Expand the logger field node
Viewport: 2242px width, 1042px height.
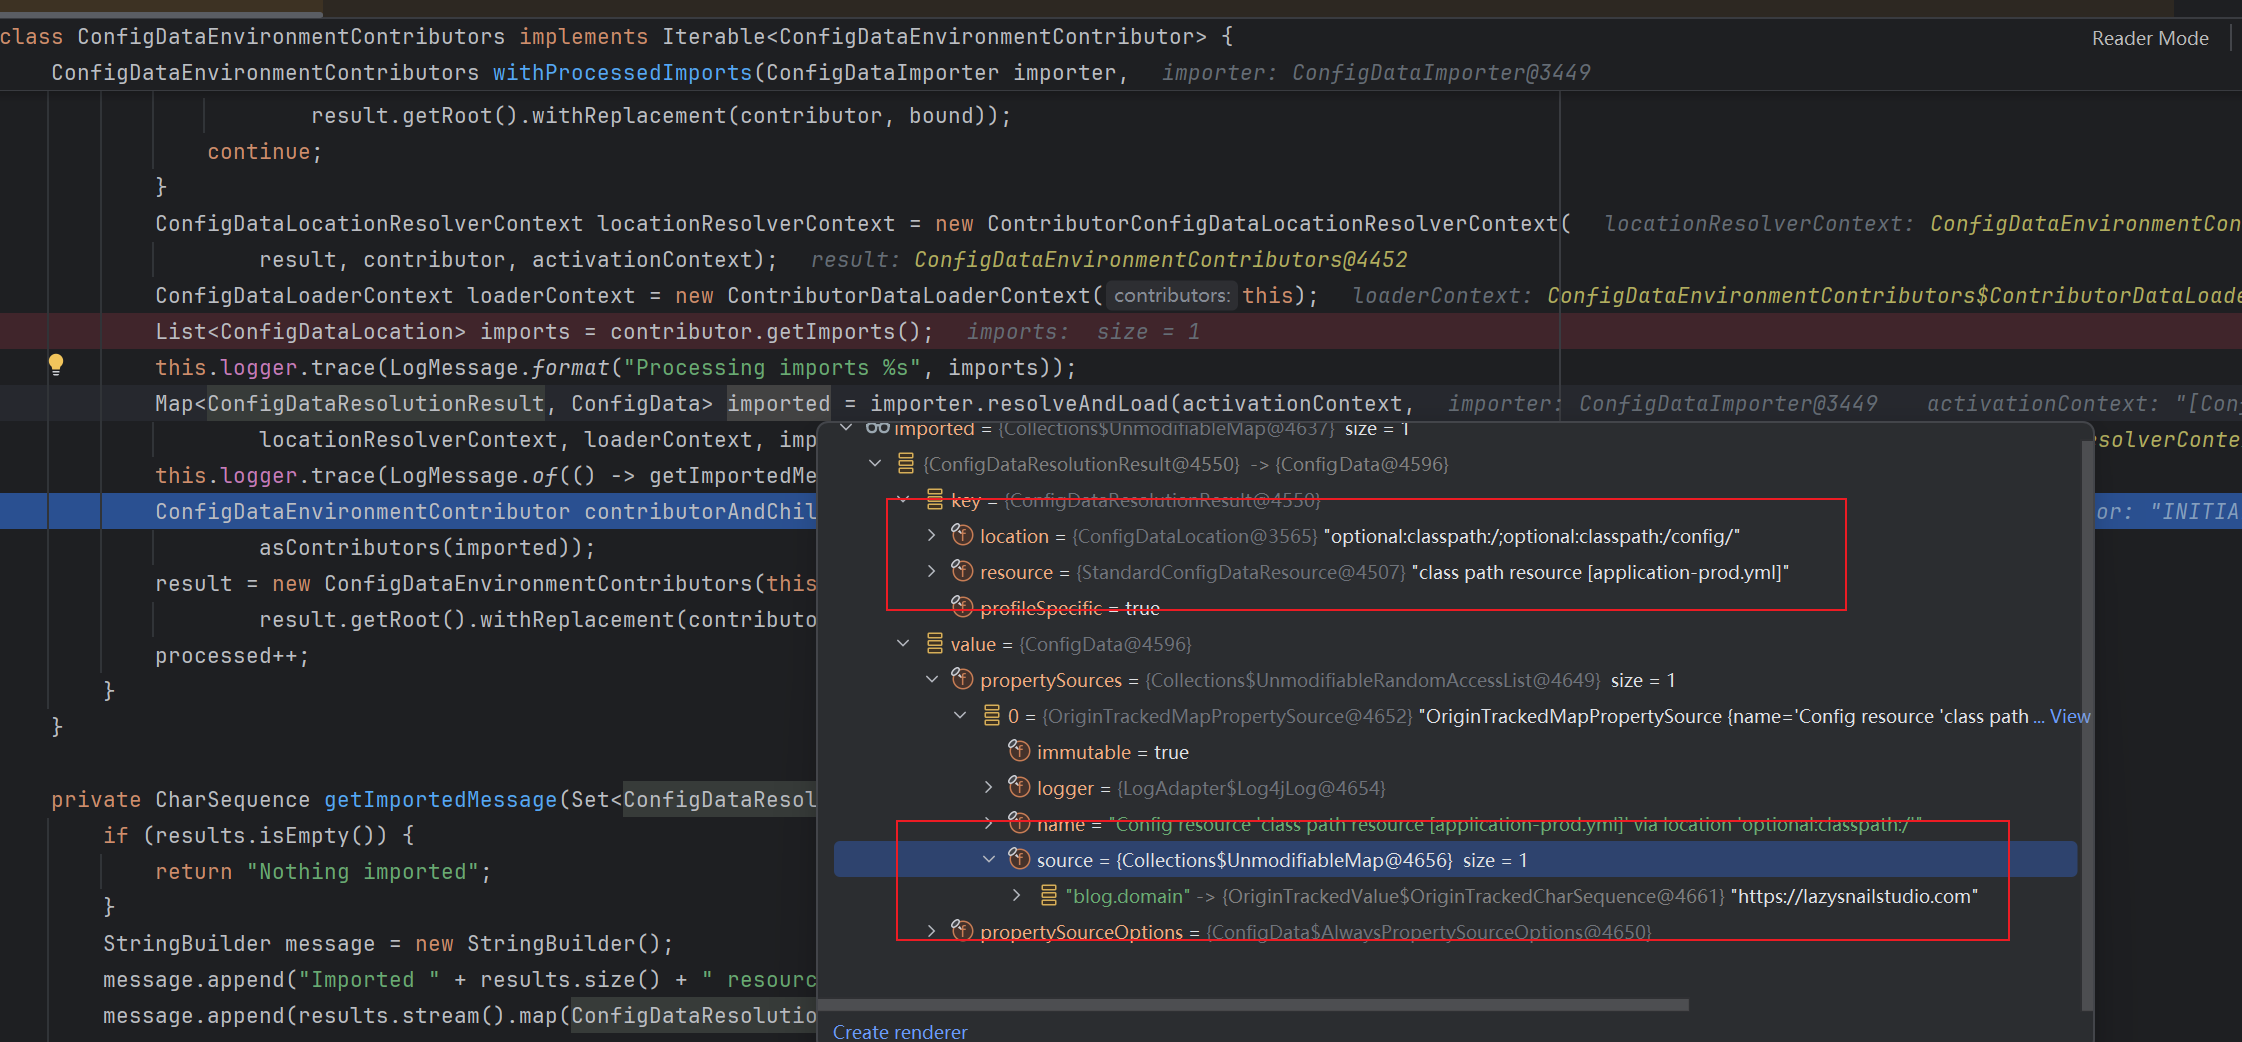pyautogui.click(x=988, y=788)
